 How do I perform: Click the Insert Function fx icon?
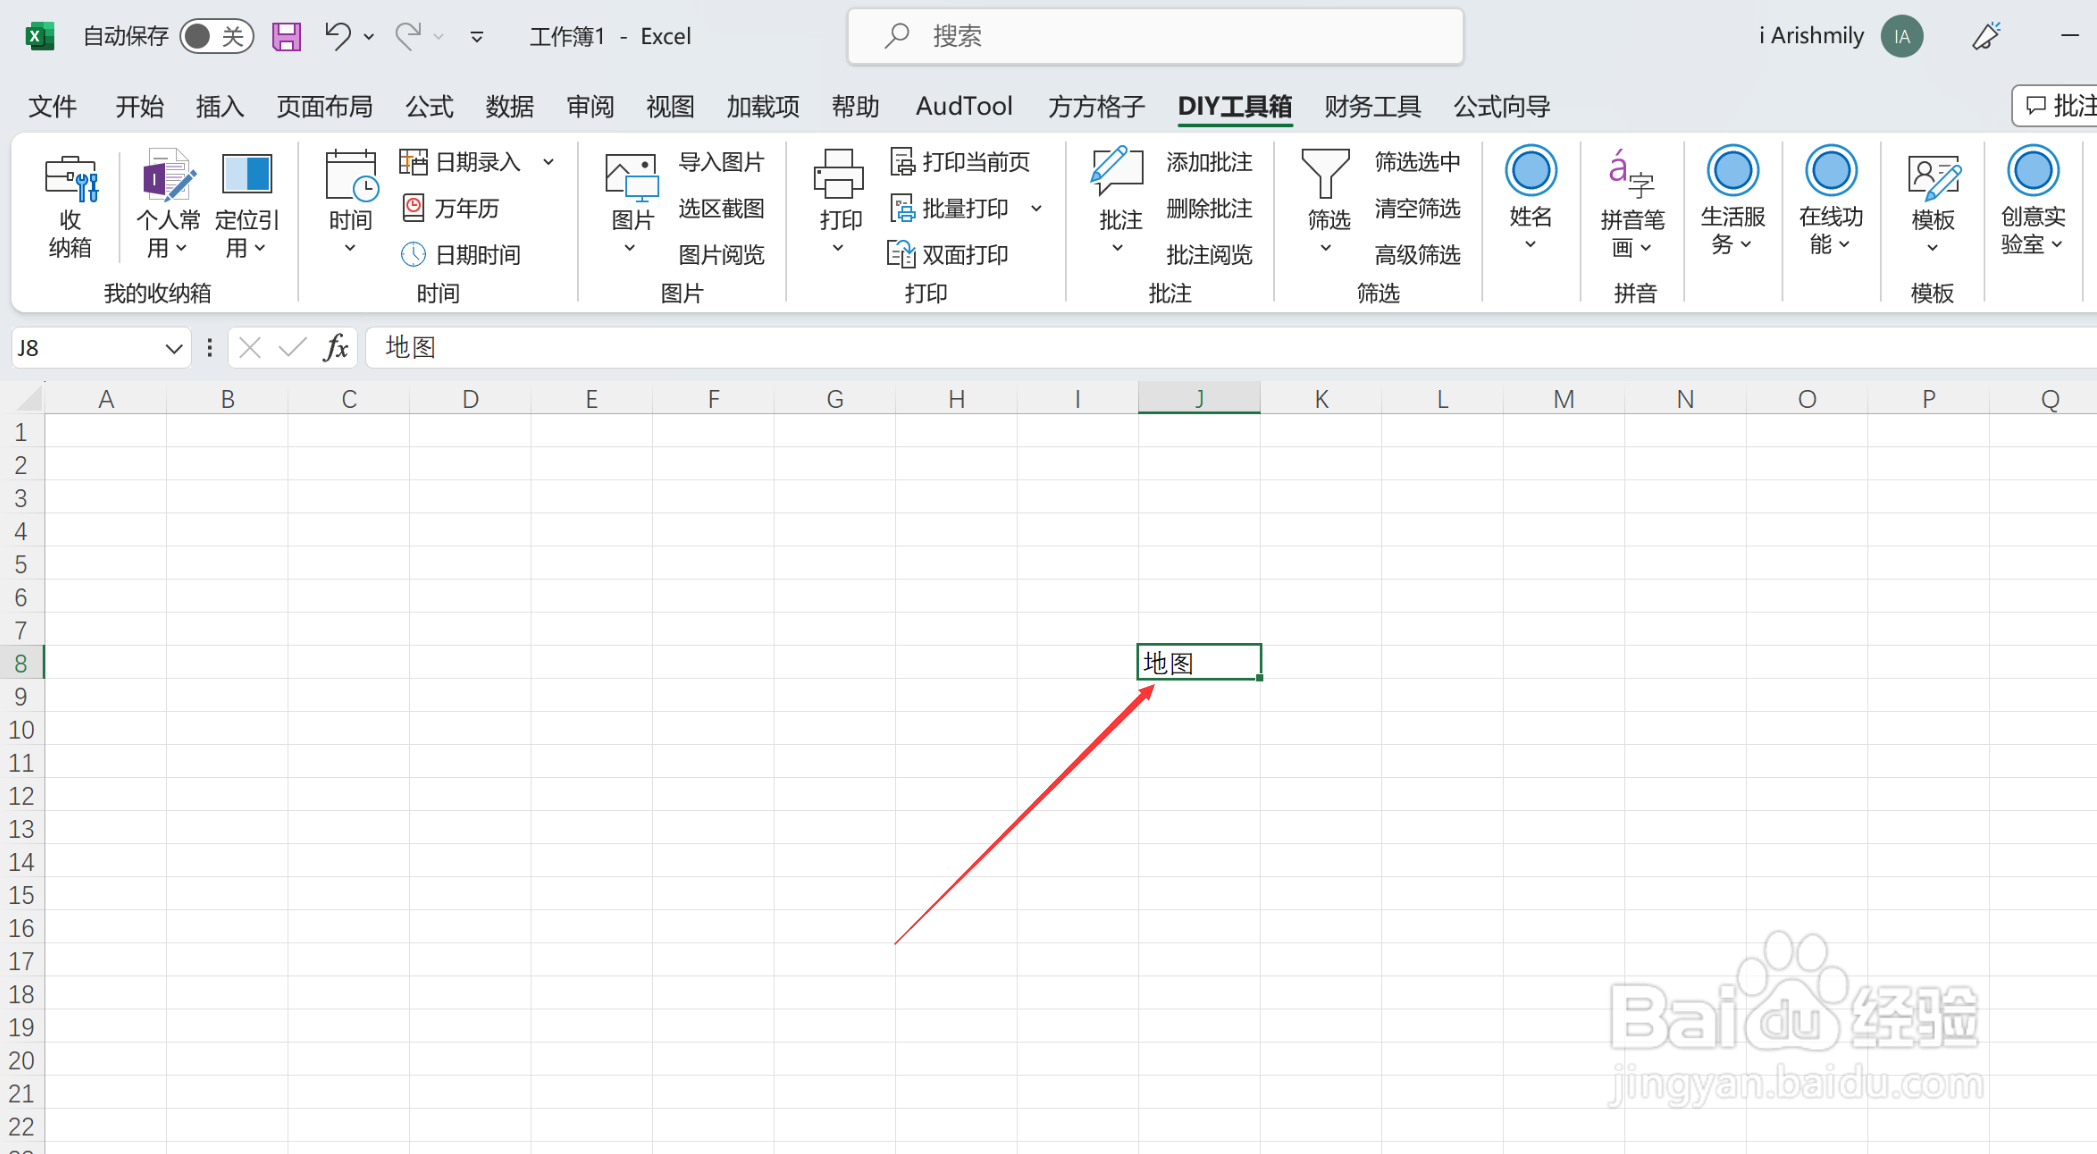(336, 348)
